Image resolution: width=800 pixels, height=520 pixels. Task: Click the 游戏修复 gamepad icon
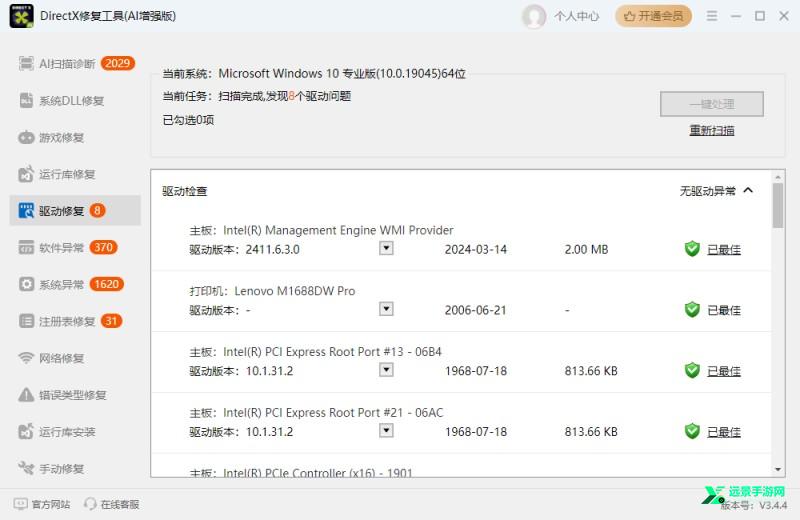coord(26,137)
